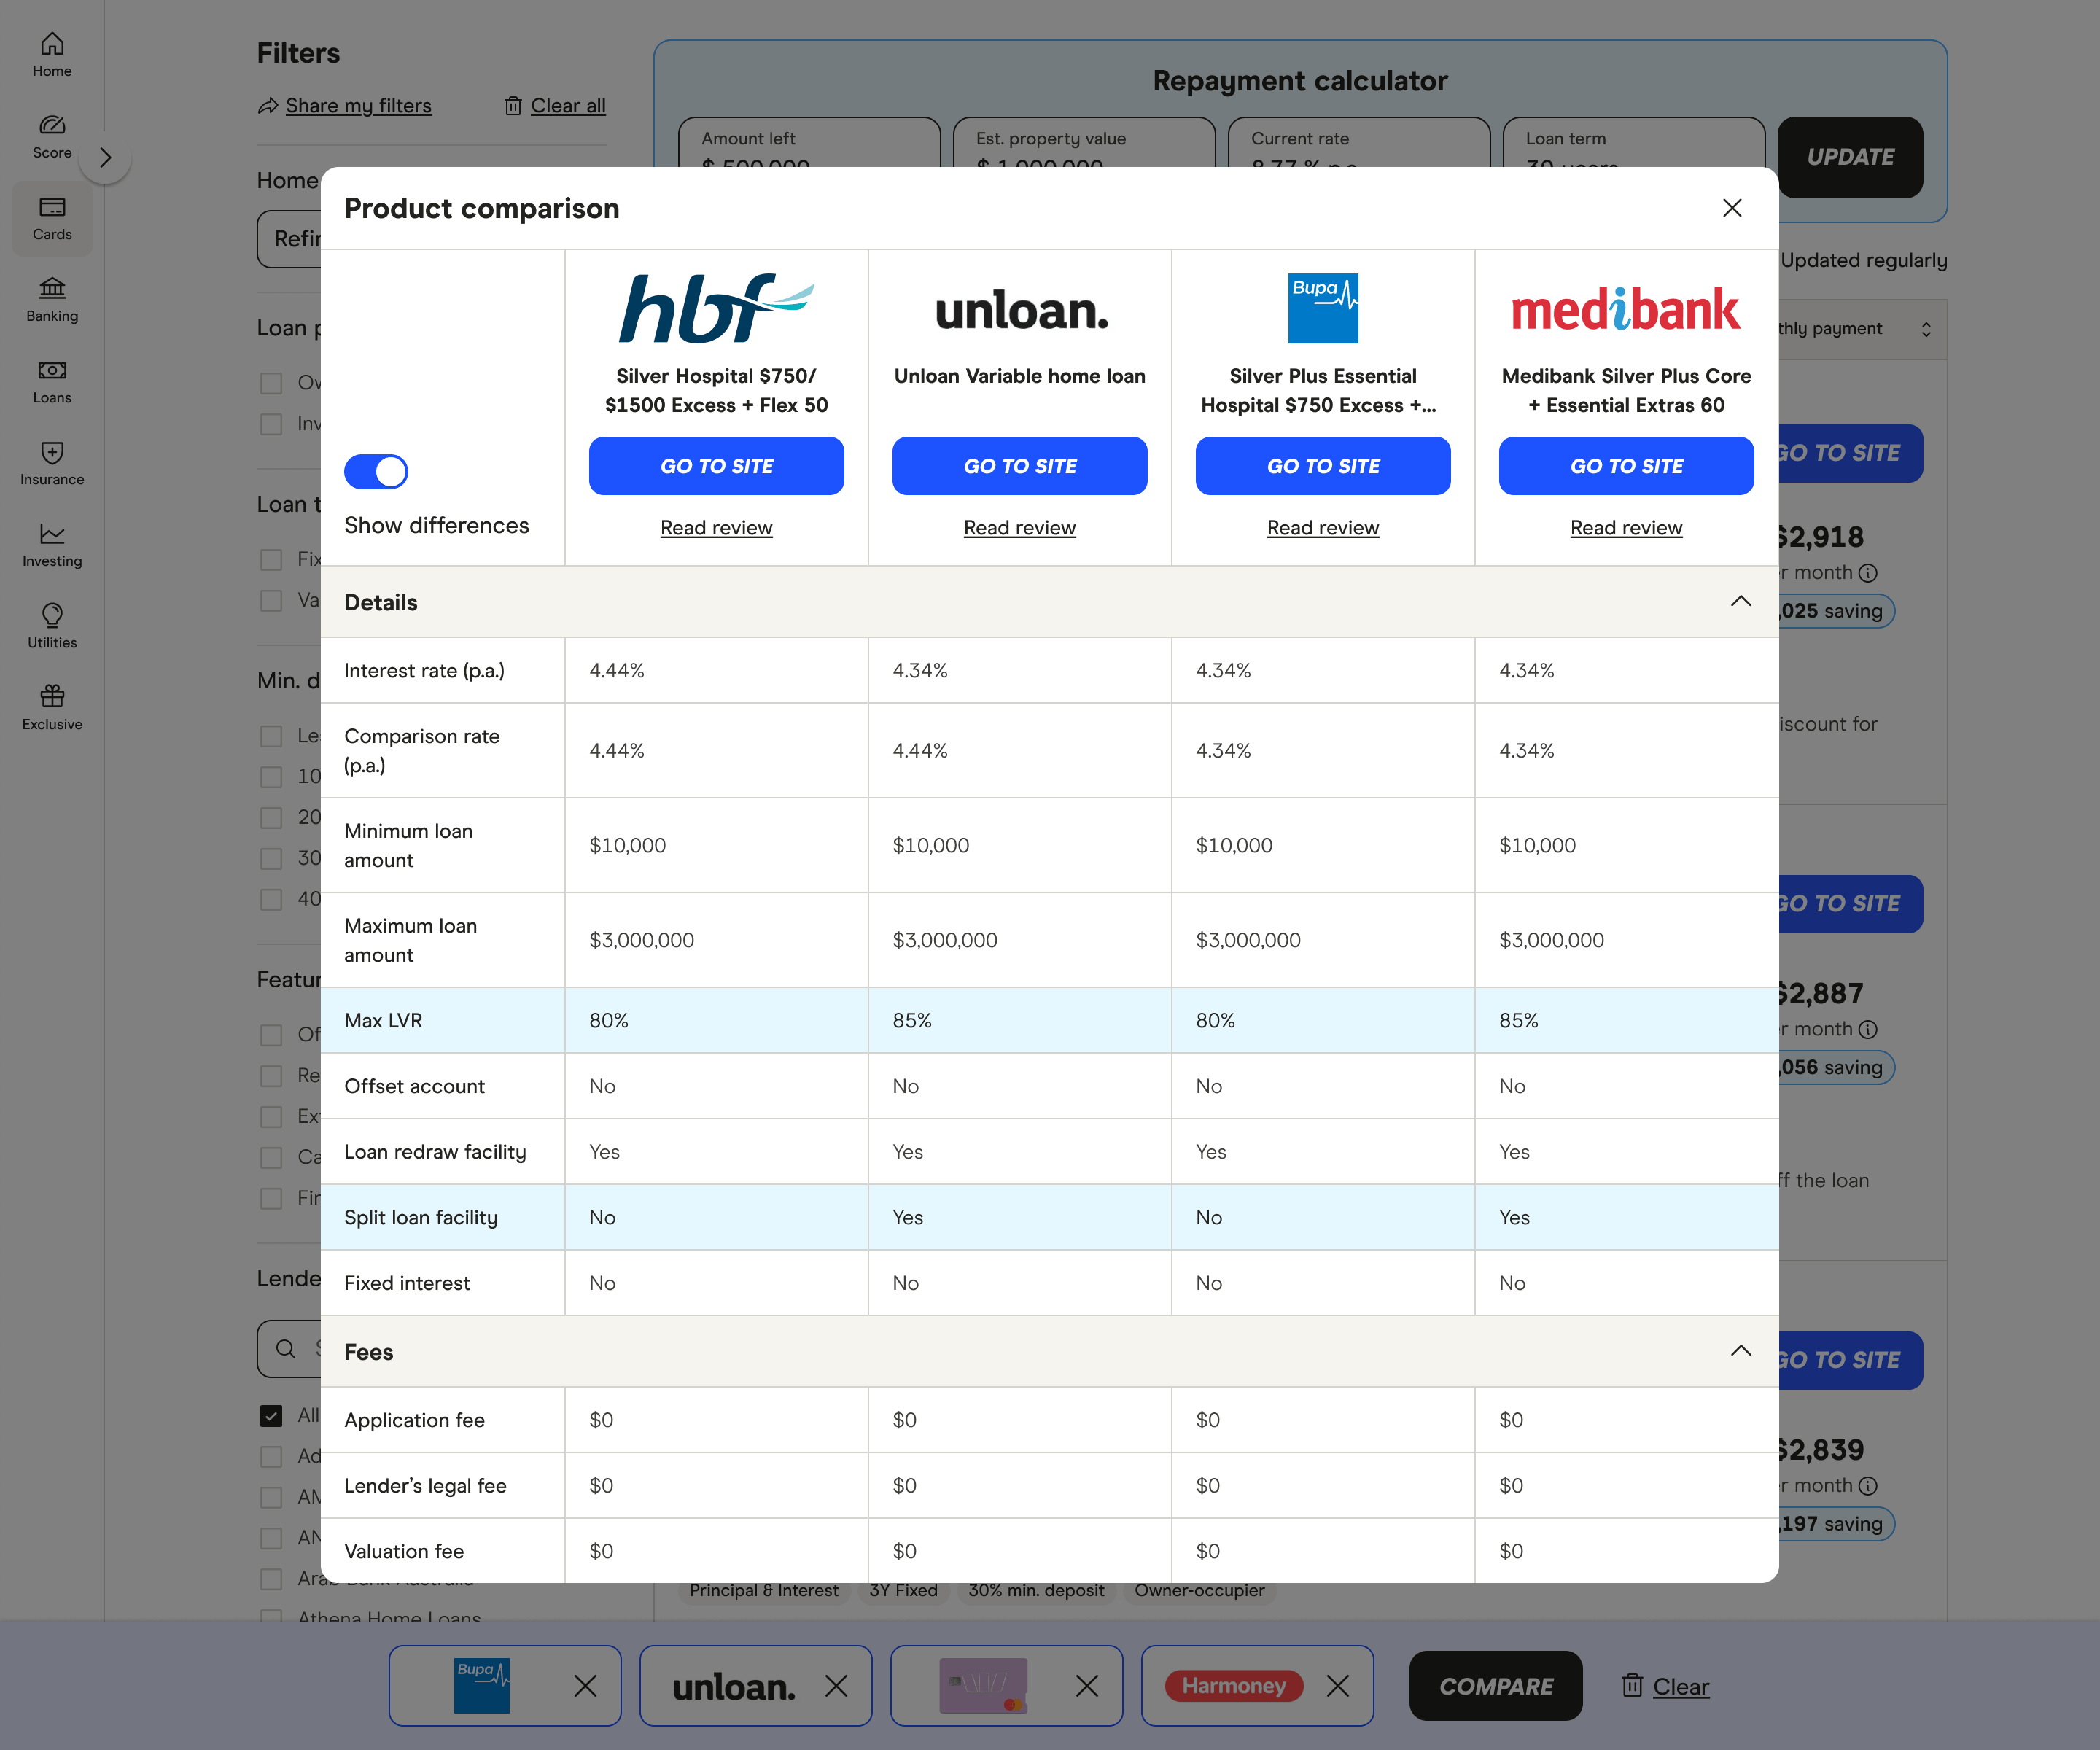Tick the Fix loan type checkbox
Viewport: 2100px width, 1750px height.
271,560
